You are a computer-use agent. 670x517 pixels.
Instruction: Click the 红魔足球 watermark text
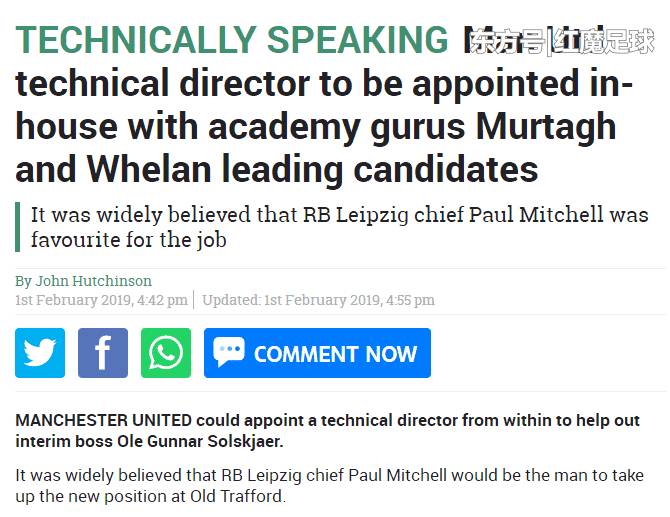(604, 41)
